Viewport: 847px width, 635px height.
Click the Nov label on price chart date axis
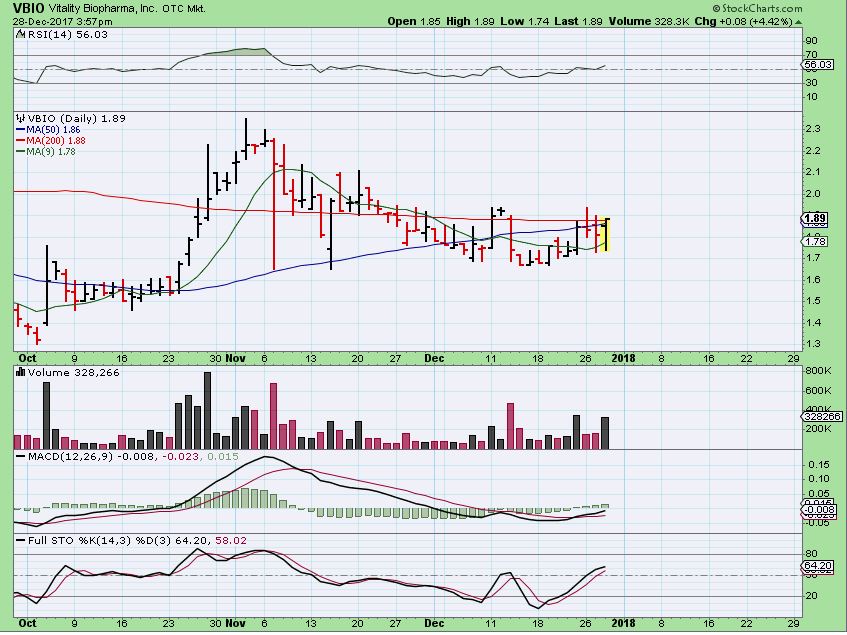pyautogui.click(x=235, y=358)
